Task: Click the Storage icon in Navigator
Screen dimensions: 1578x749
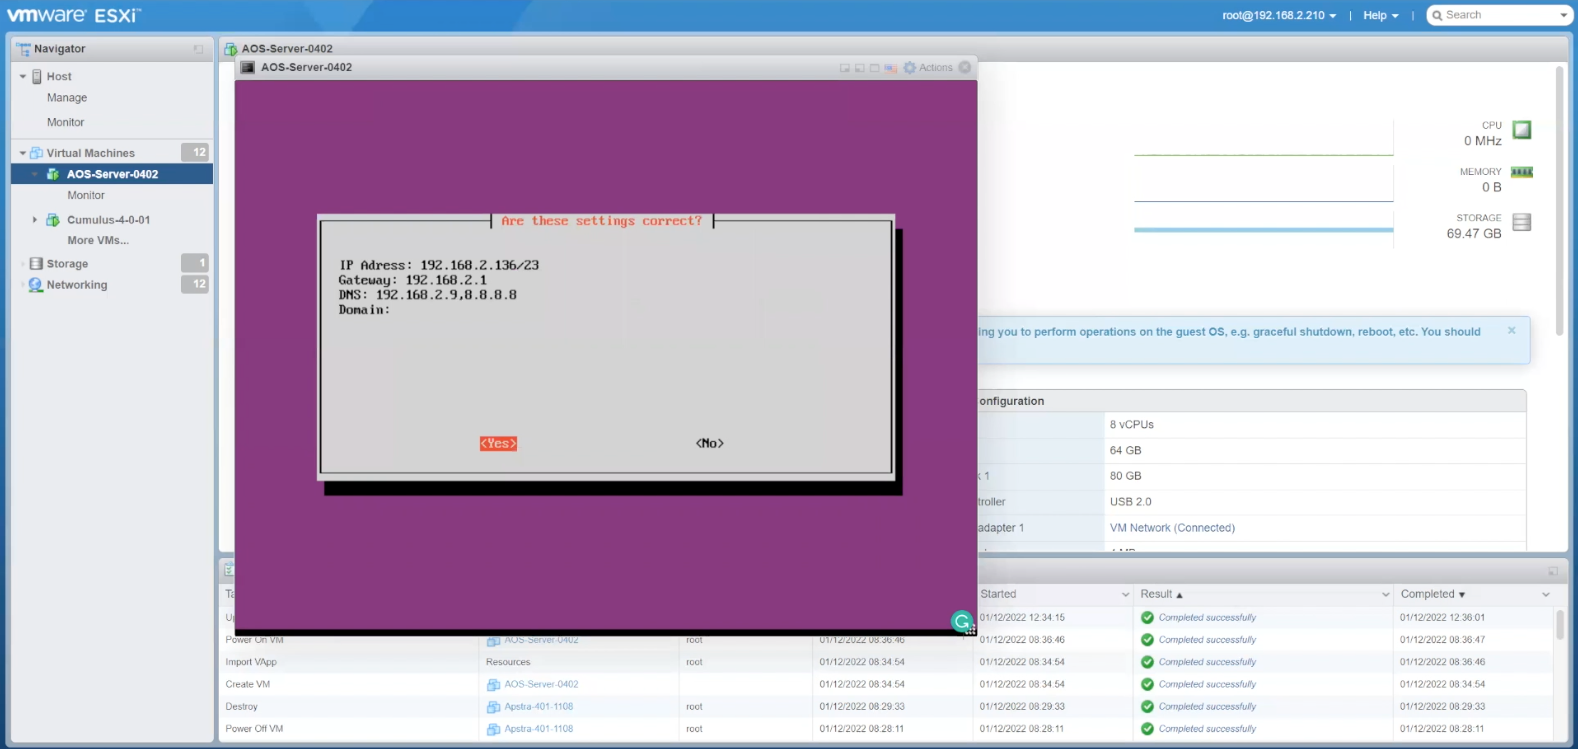Action: coord(36,264)
